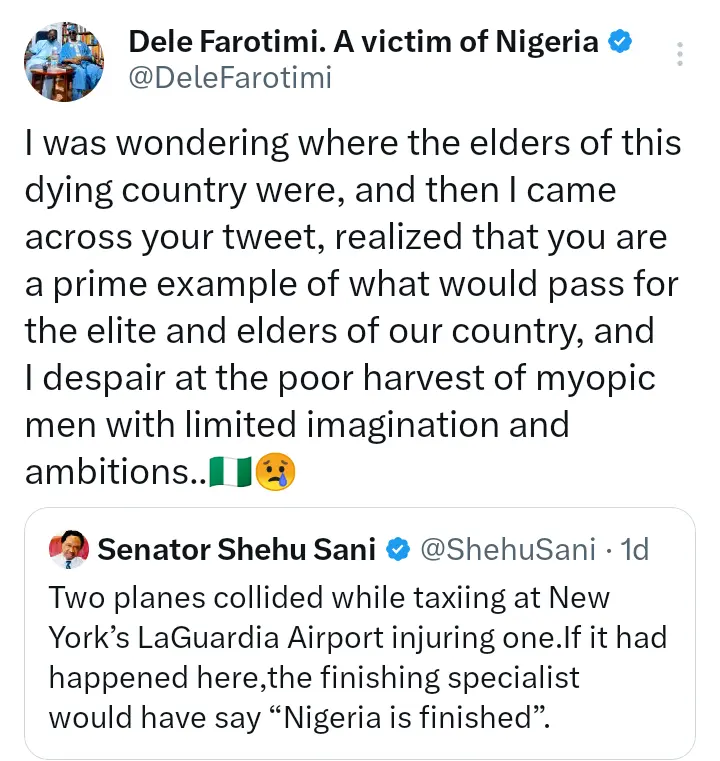720x761 pixels.
Task: Open the three-dot more options menu
Action: click(680, 56)
